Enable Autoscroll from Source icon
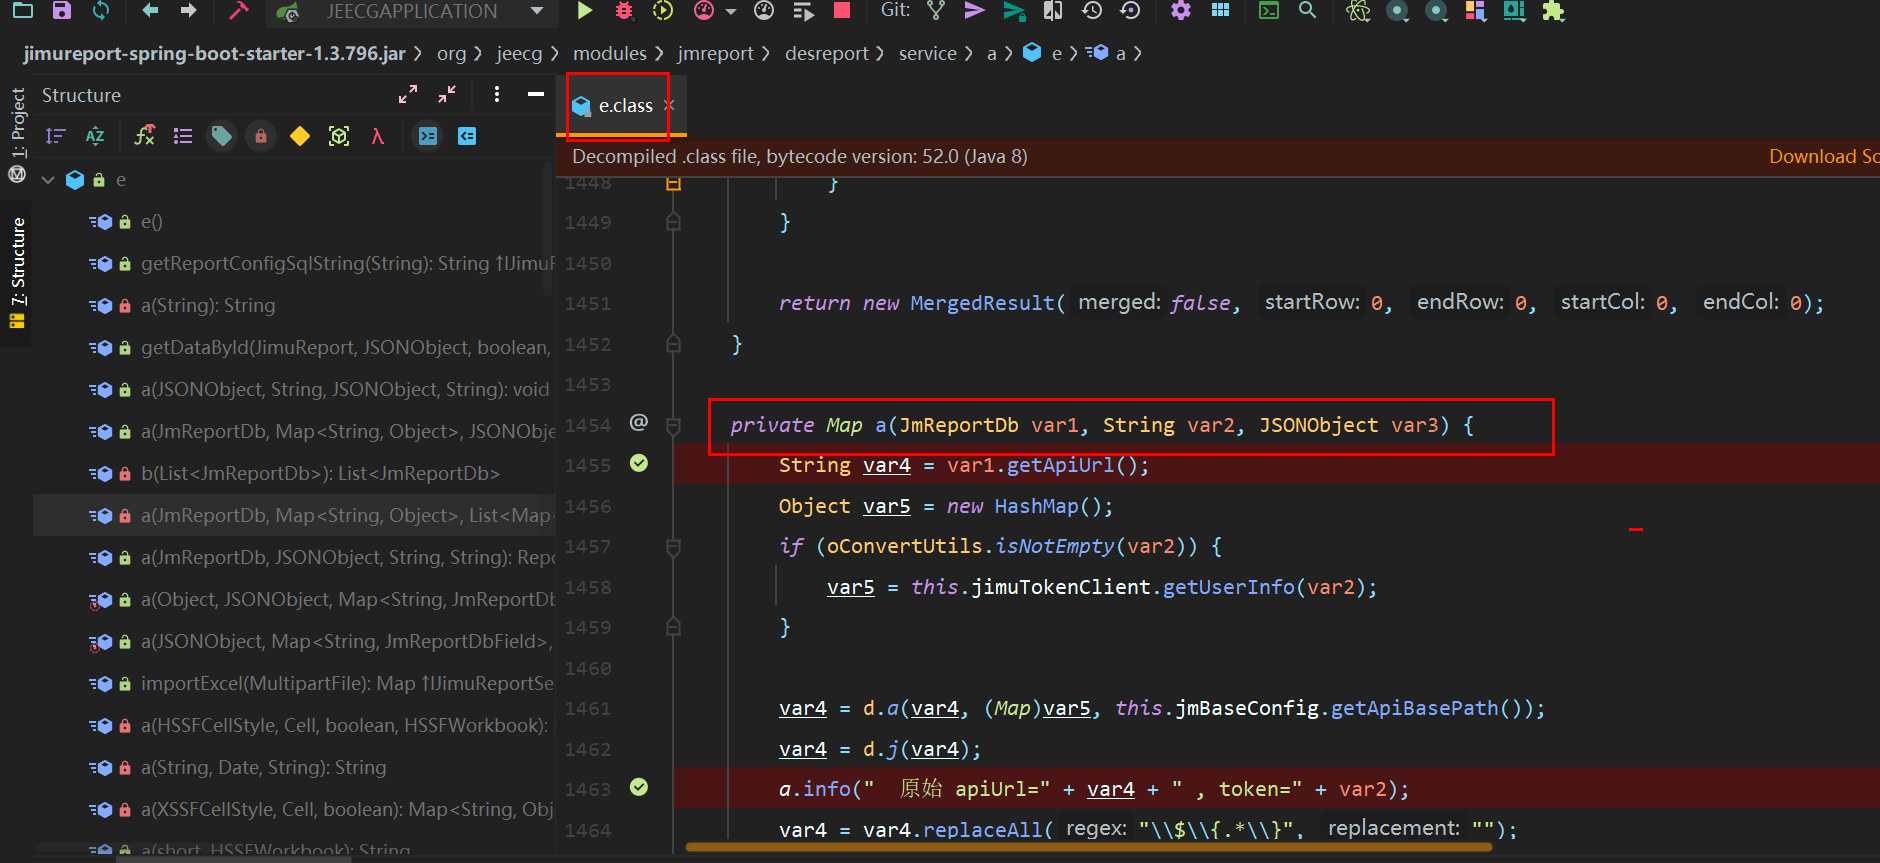1880x863 pixels. click(467, 136)
